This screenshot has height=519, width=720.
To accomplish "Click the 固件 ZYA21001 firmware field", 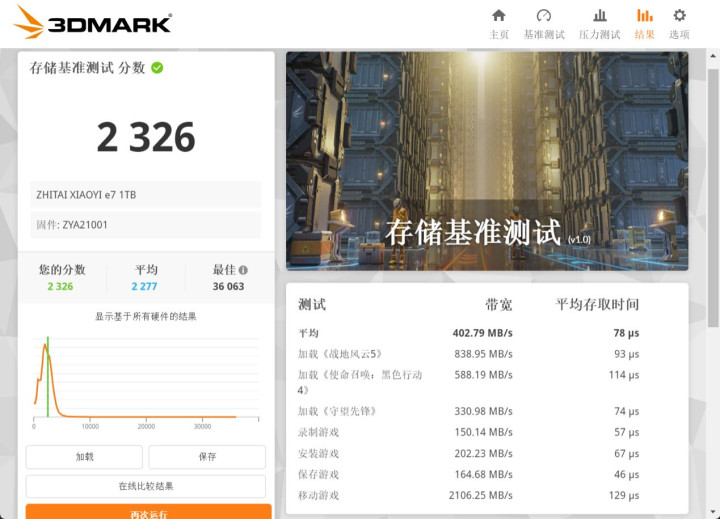I will point(146,225).
